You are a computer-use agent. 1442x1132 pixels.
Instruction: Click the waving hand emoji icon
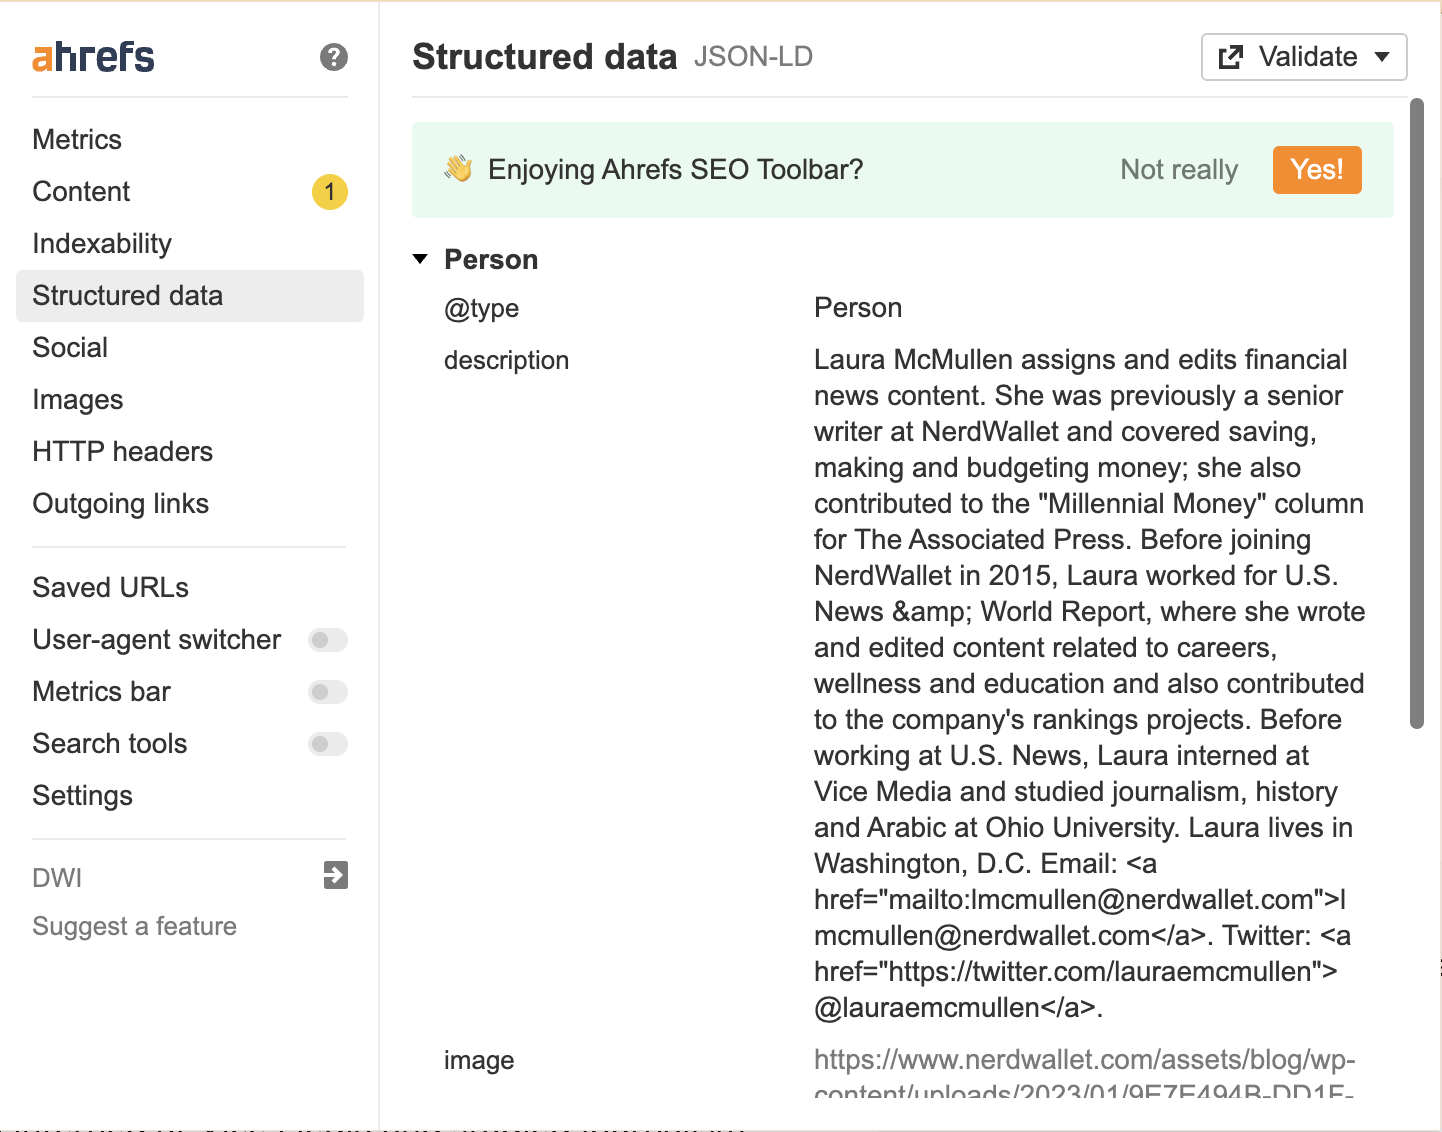(x=459, y=169)
